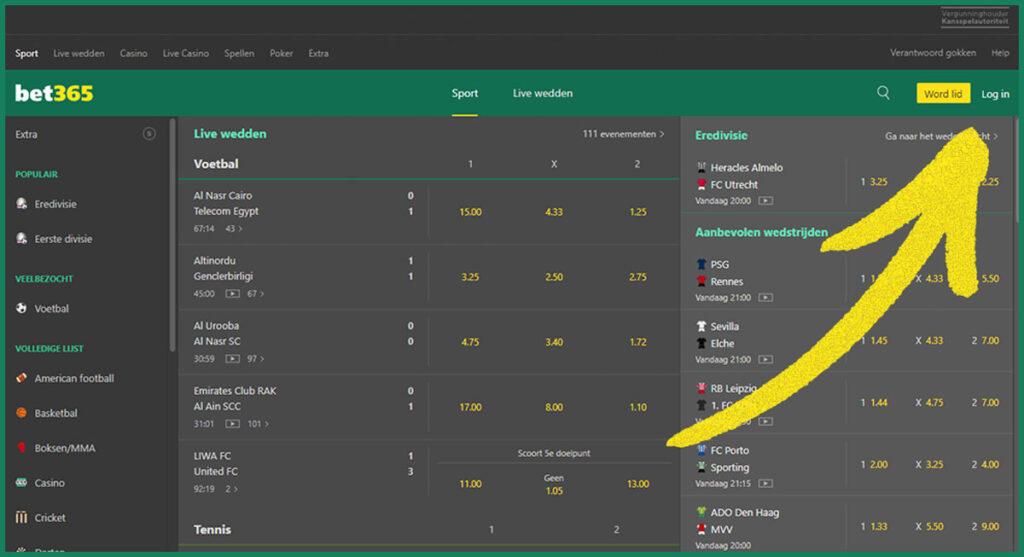Screen dimensions: 1024x557
Task: Click the Sevilla shirt icon
Action: 701,326
